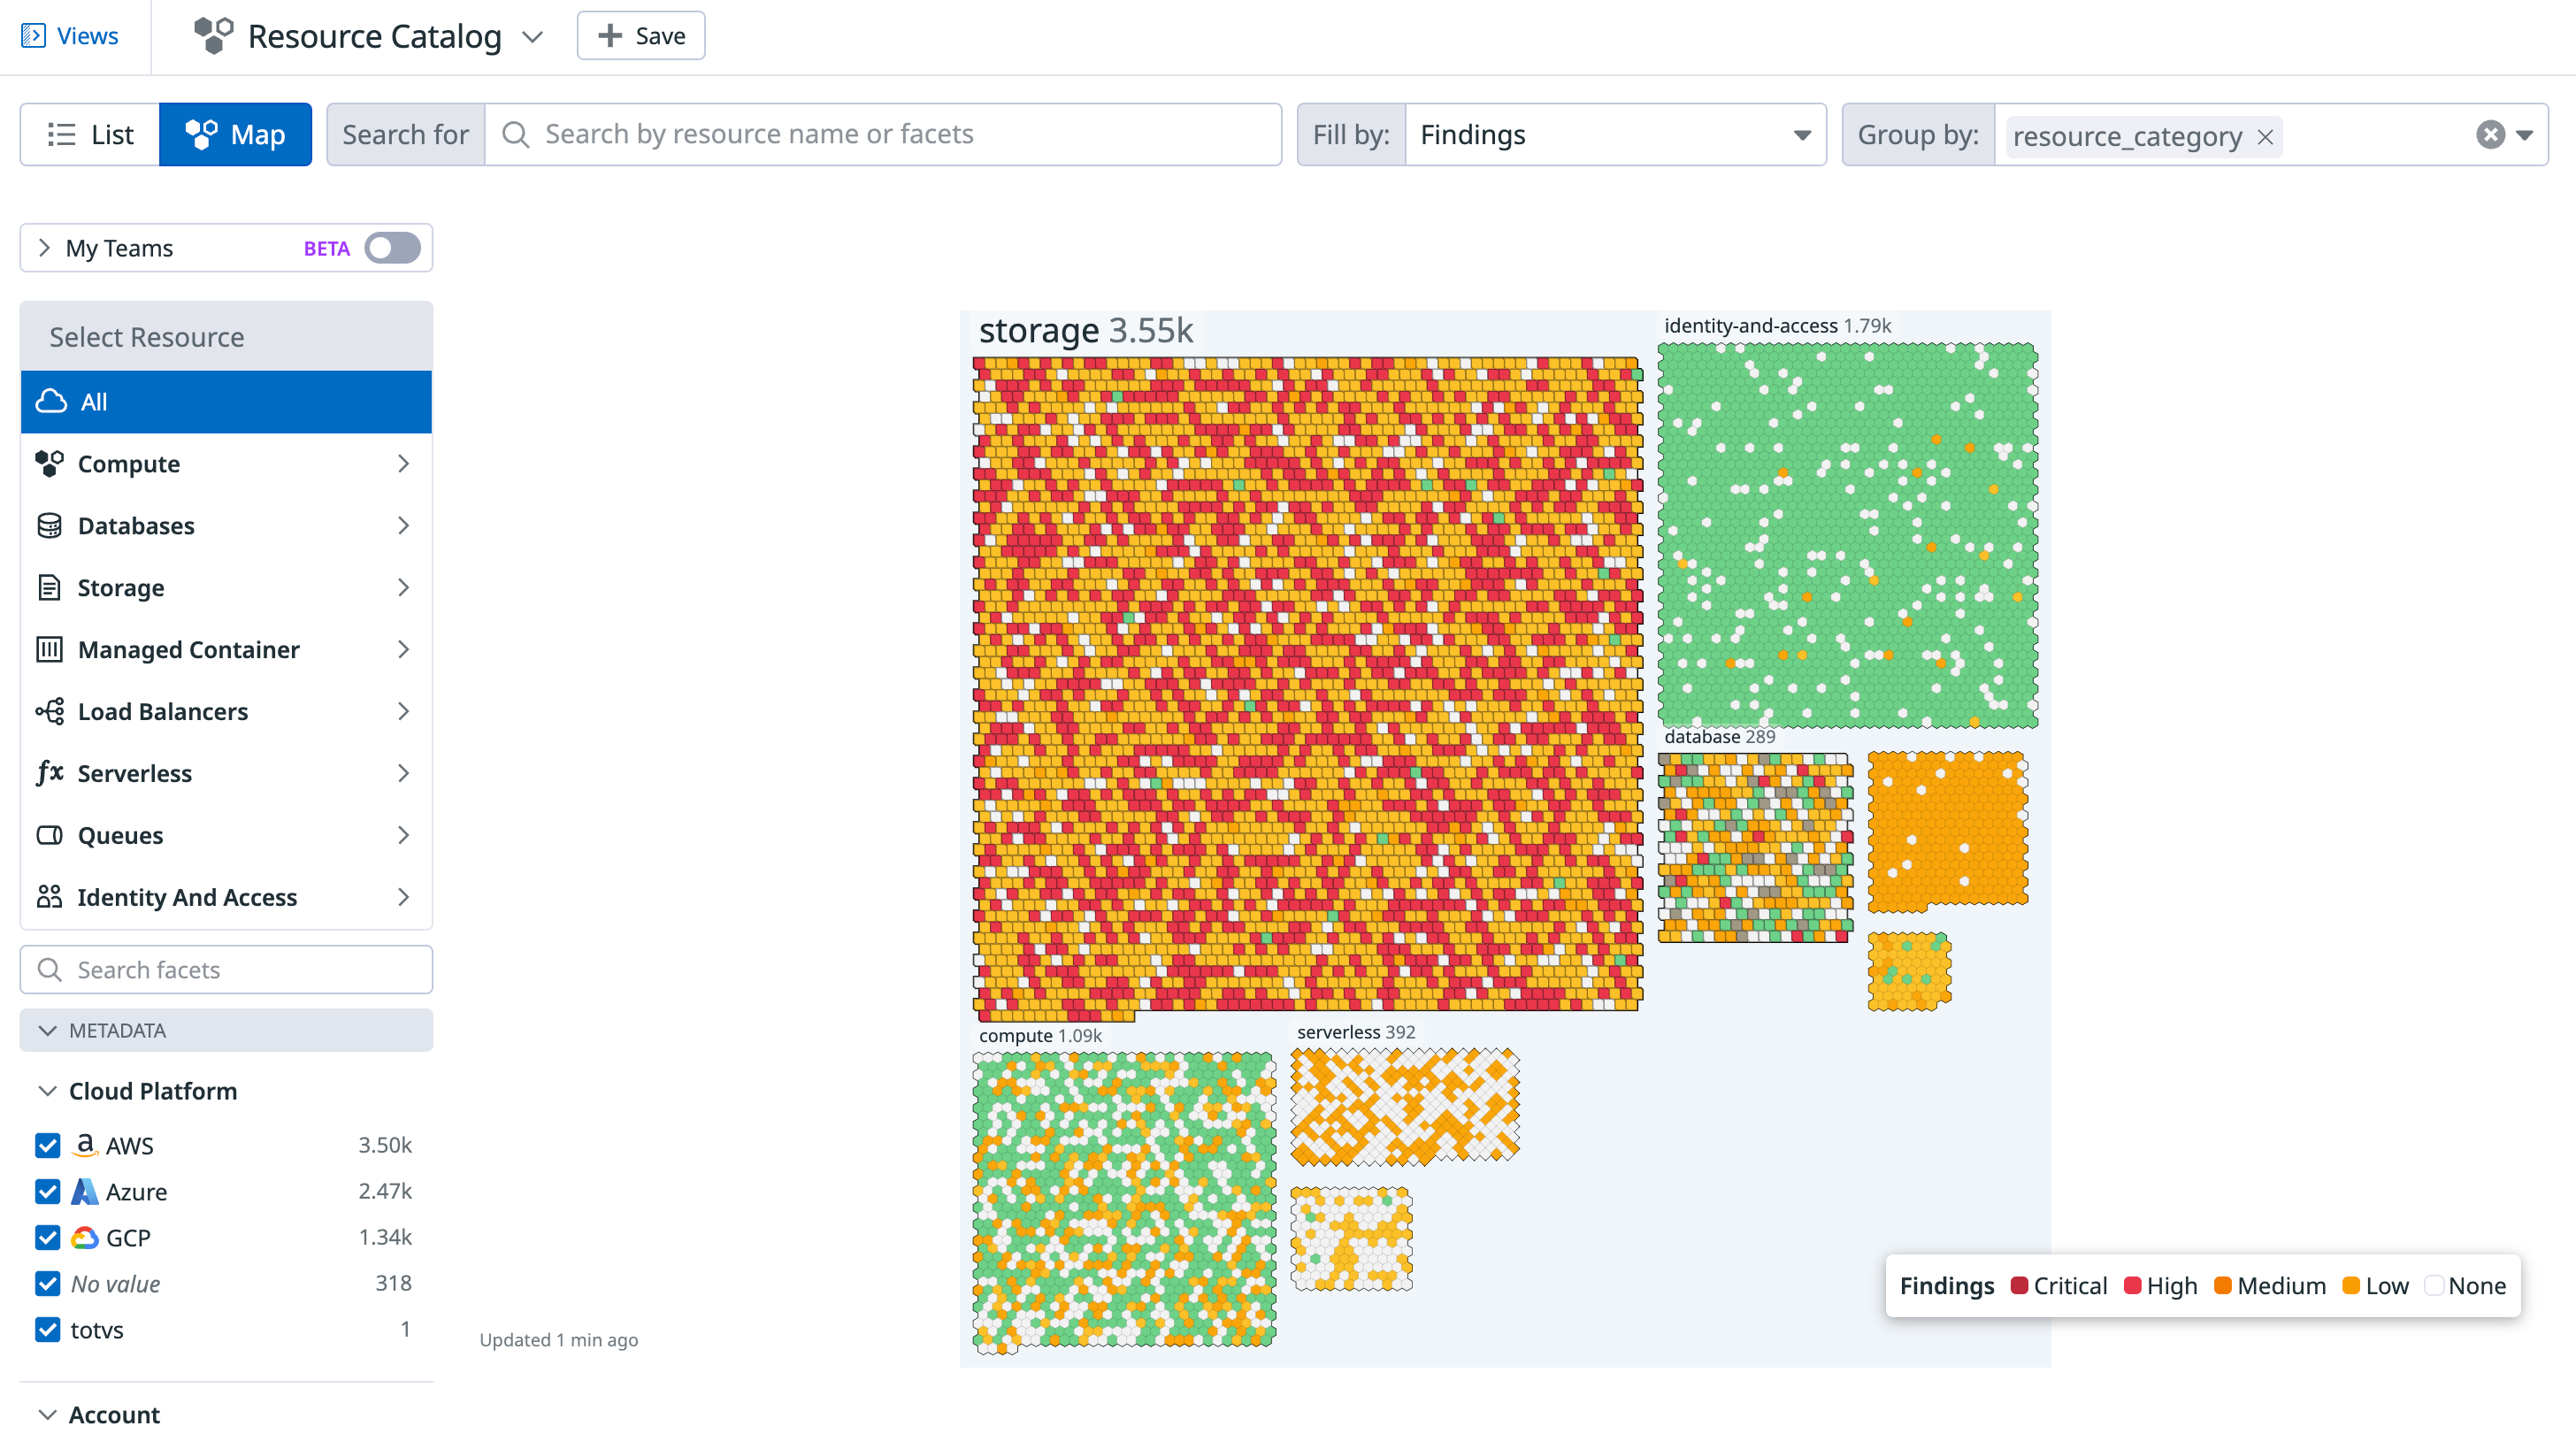Expand the Account section

[47, 1414]
